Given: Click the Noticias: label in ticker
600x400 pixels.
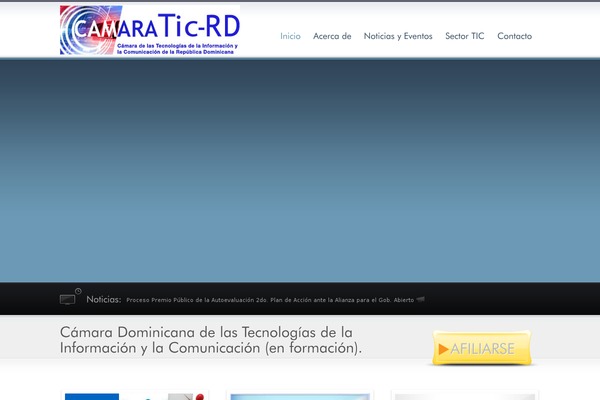Looking at the screenshot, I should click(x=104, y=299).
